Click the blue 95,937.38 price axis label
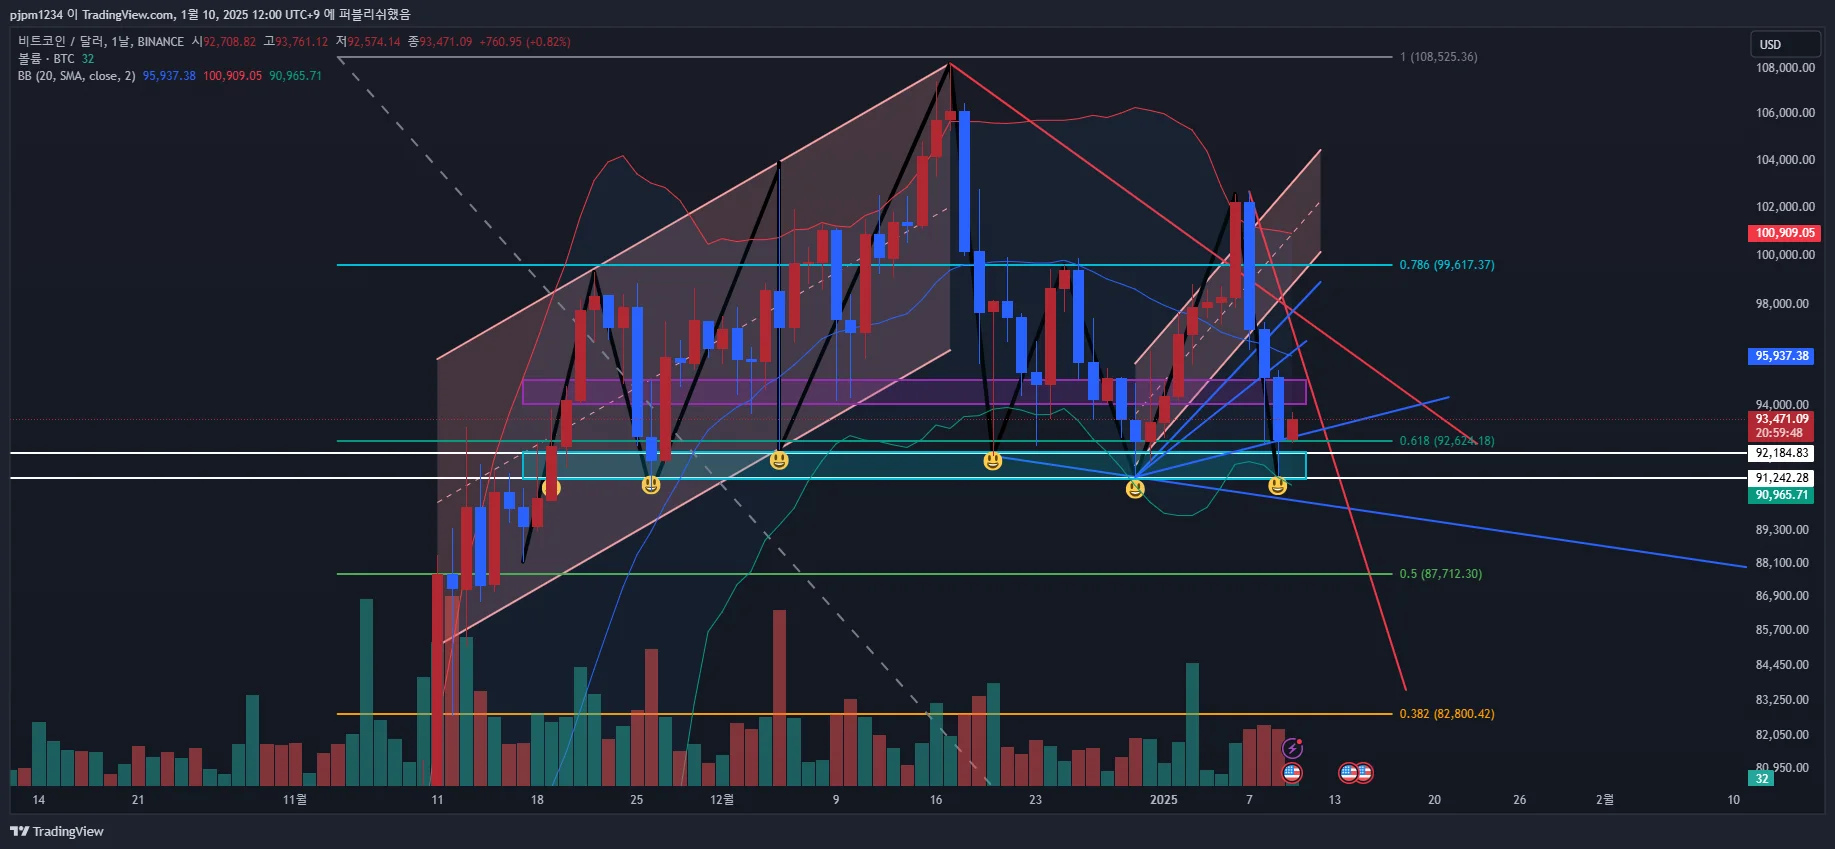This screenshot has height=849, width=1835. [x=1782, y=356]
